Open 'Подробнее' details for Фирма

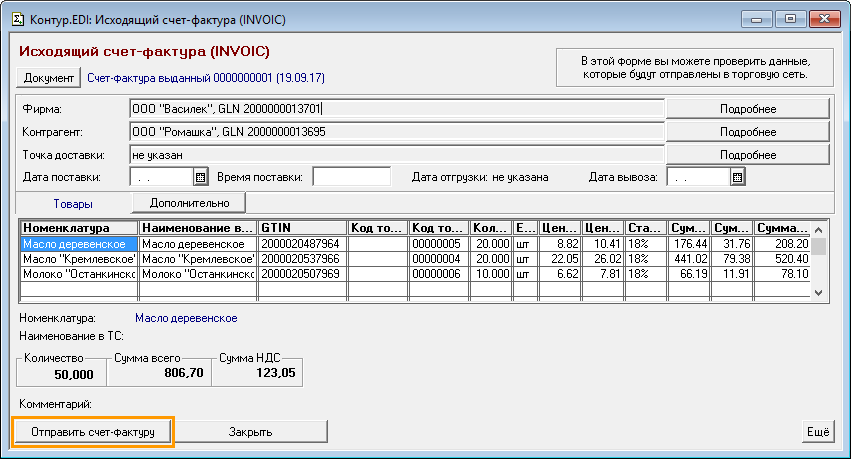point(748,109)
